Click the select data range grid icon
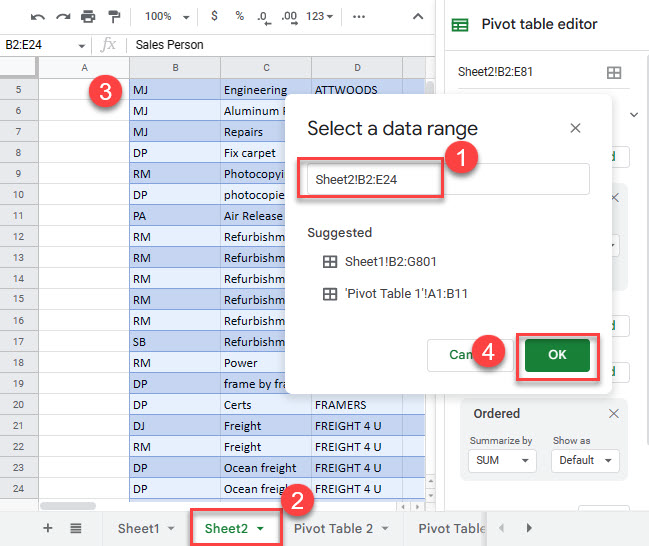 pos(614,72)
